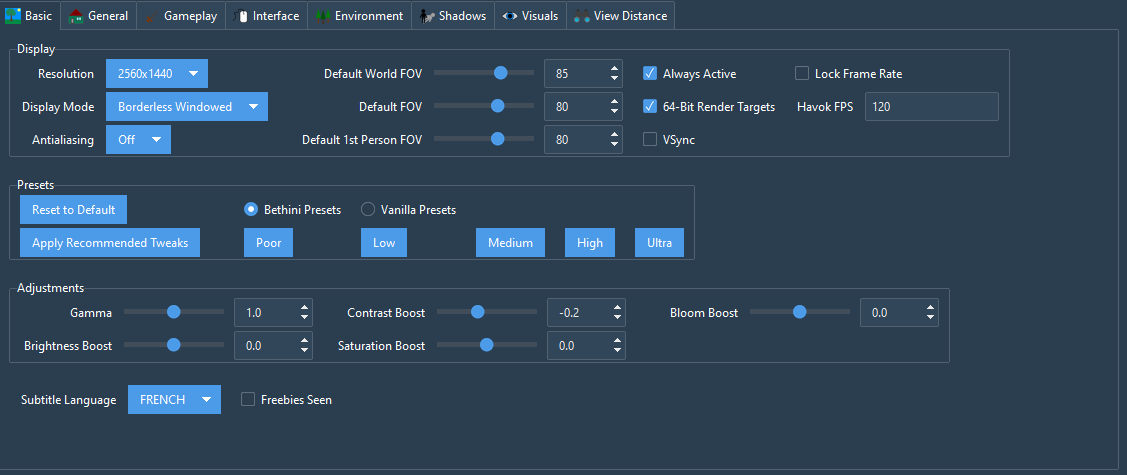
Task: Enable the Lock Frame Rate checkbox
Action: [x=802, y=73]
